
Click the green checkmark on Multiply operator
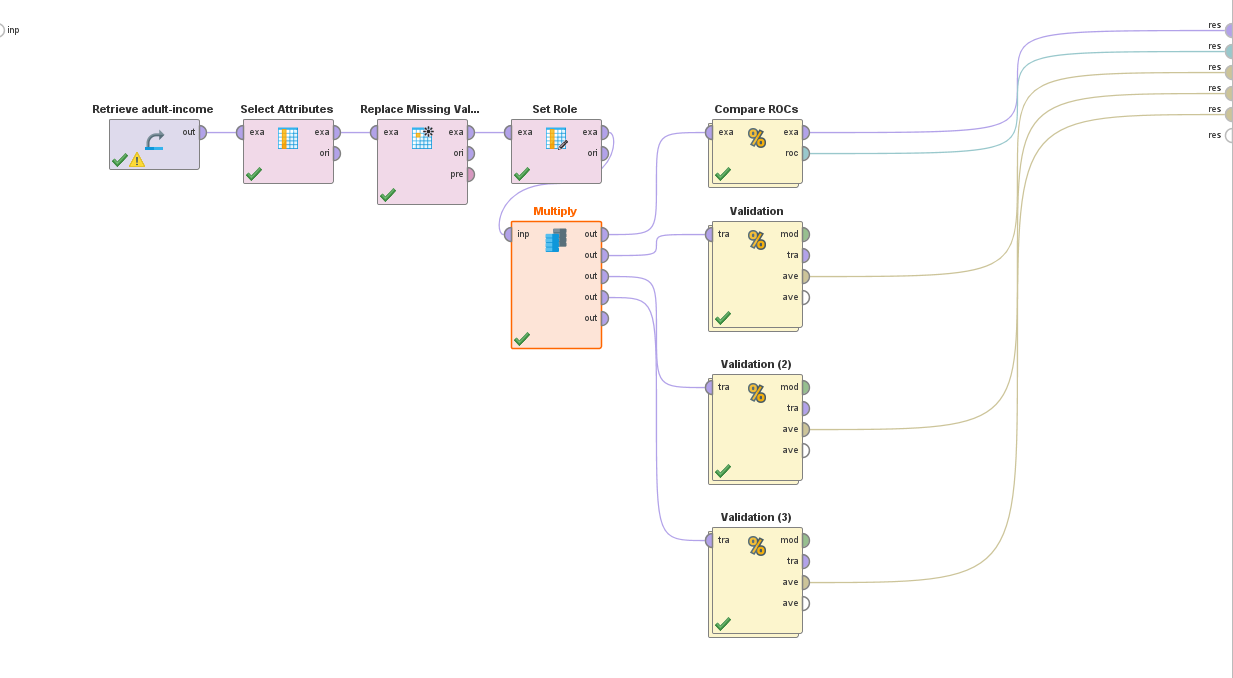[521, 339]
